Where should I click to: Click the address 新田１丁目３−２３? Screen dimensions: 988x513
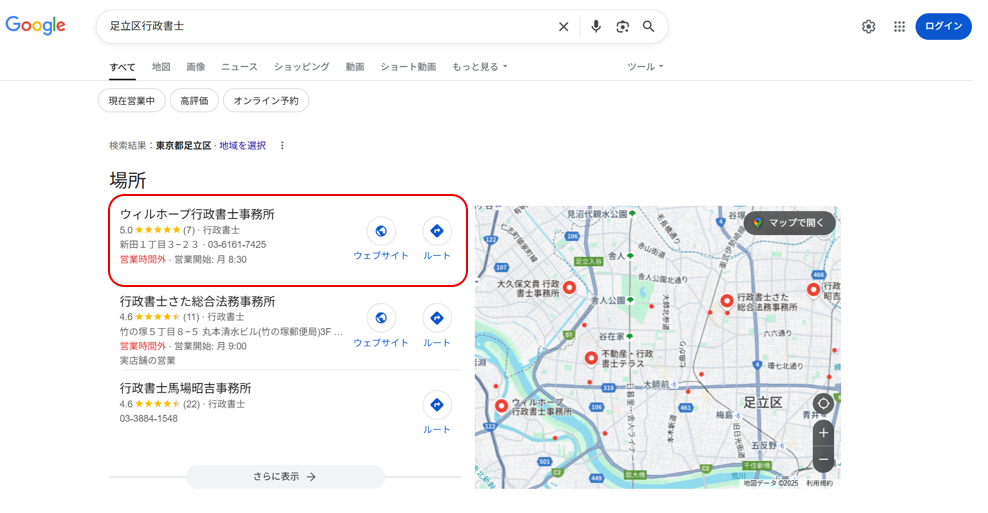pos(159,245)
